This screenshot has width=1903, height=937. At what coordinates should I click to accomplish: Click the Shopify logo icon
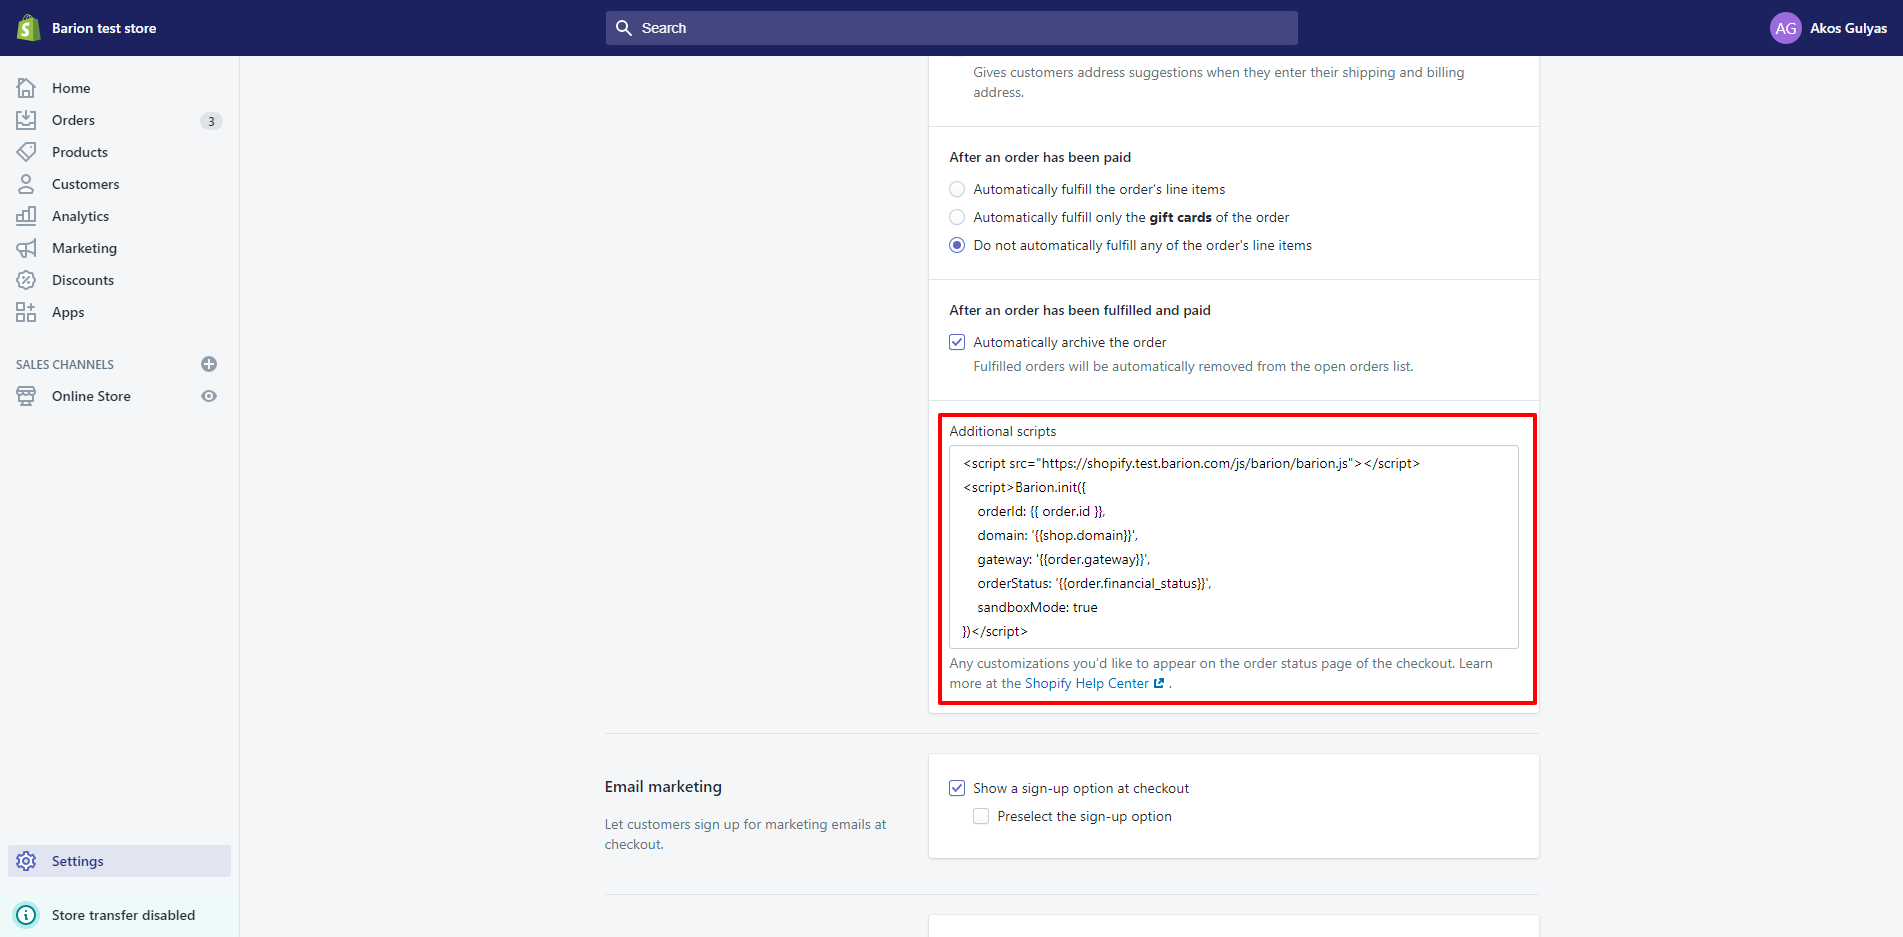[28, 28]
